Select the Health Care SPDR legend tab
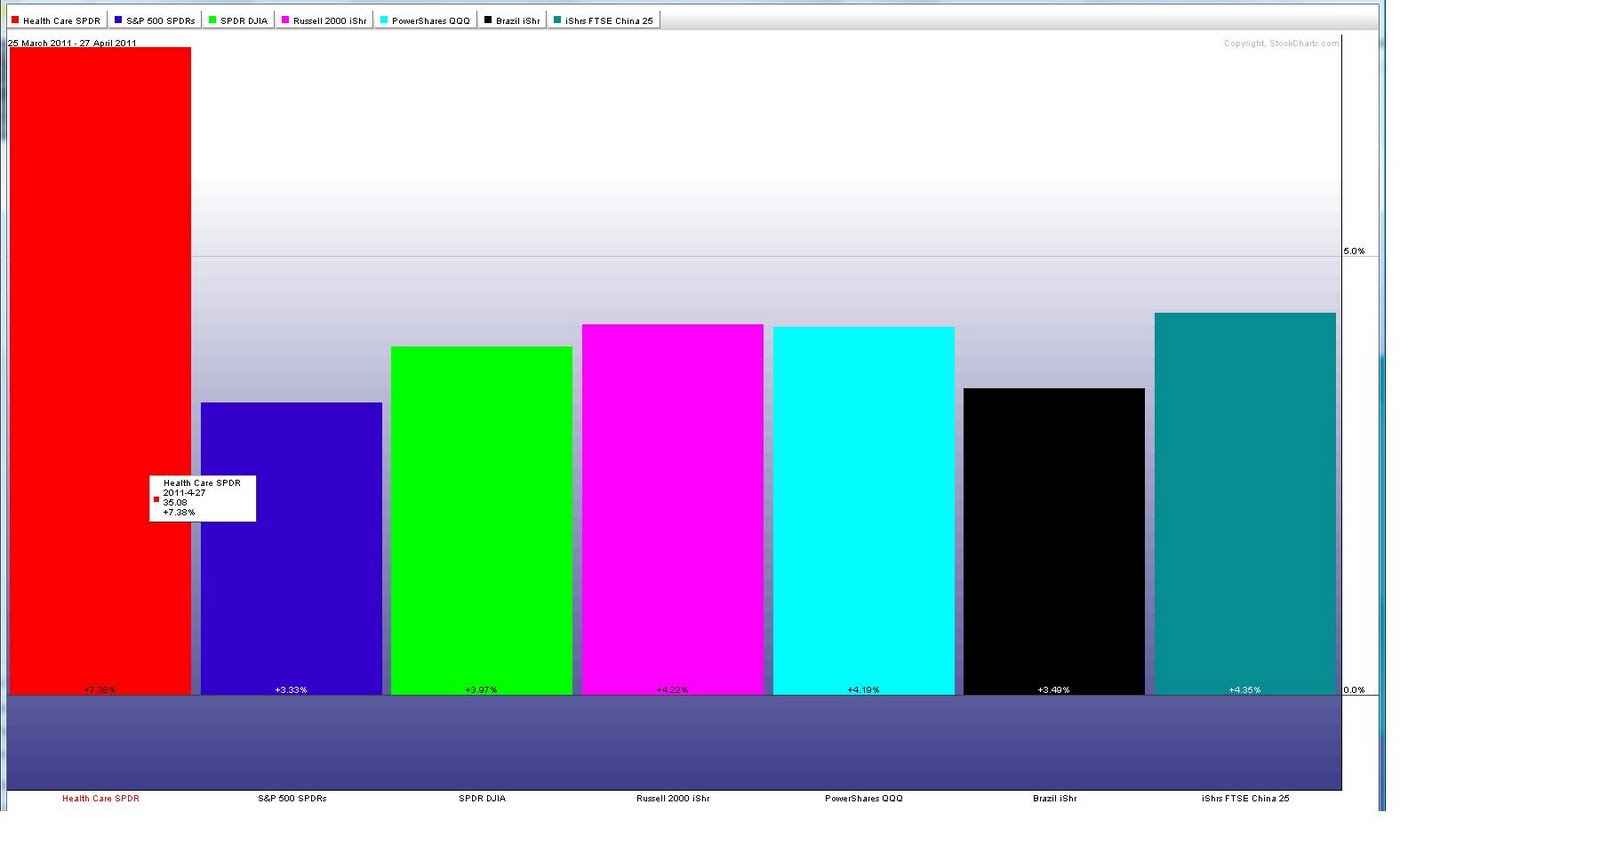The height and width of the screenshot is (868, 1600). 56,20
